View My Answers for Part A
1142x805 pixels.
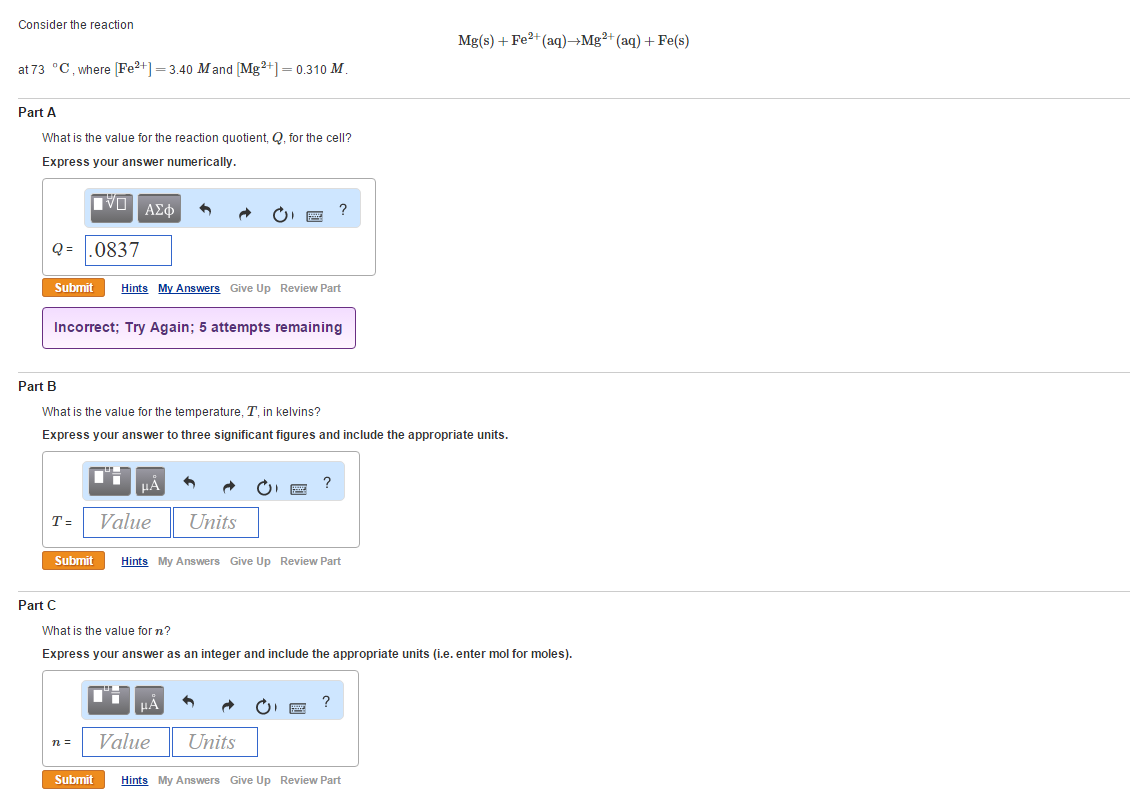[188, 288]
